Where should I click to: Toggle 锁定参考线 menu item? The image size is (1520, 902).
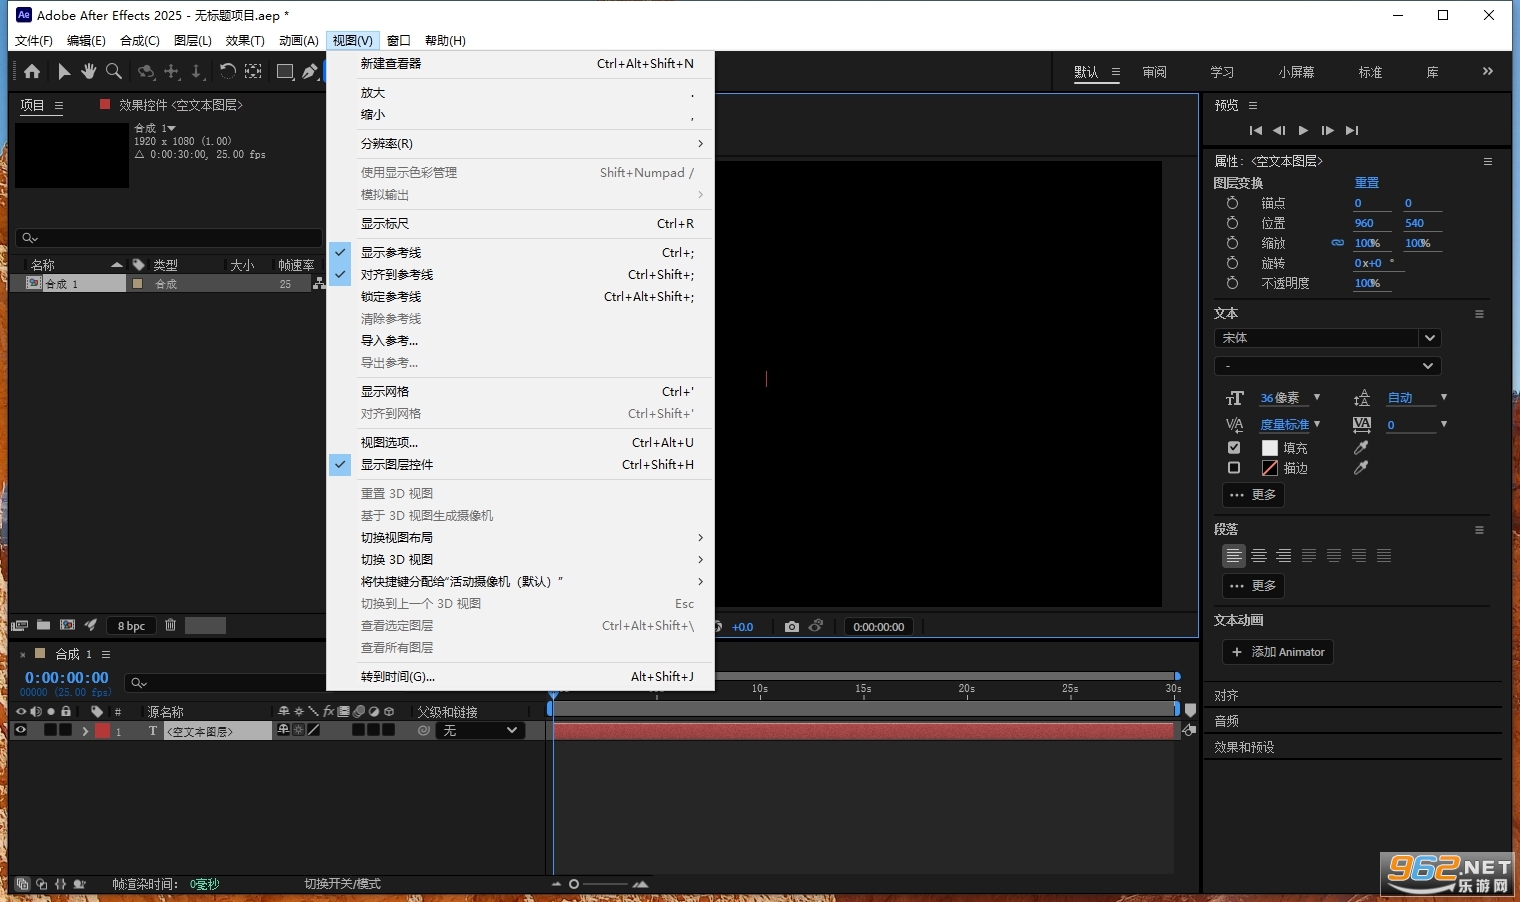pyautogui.click(x=520, y=297)
